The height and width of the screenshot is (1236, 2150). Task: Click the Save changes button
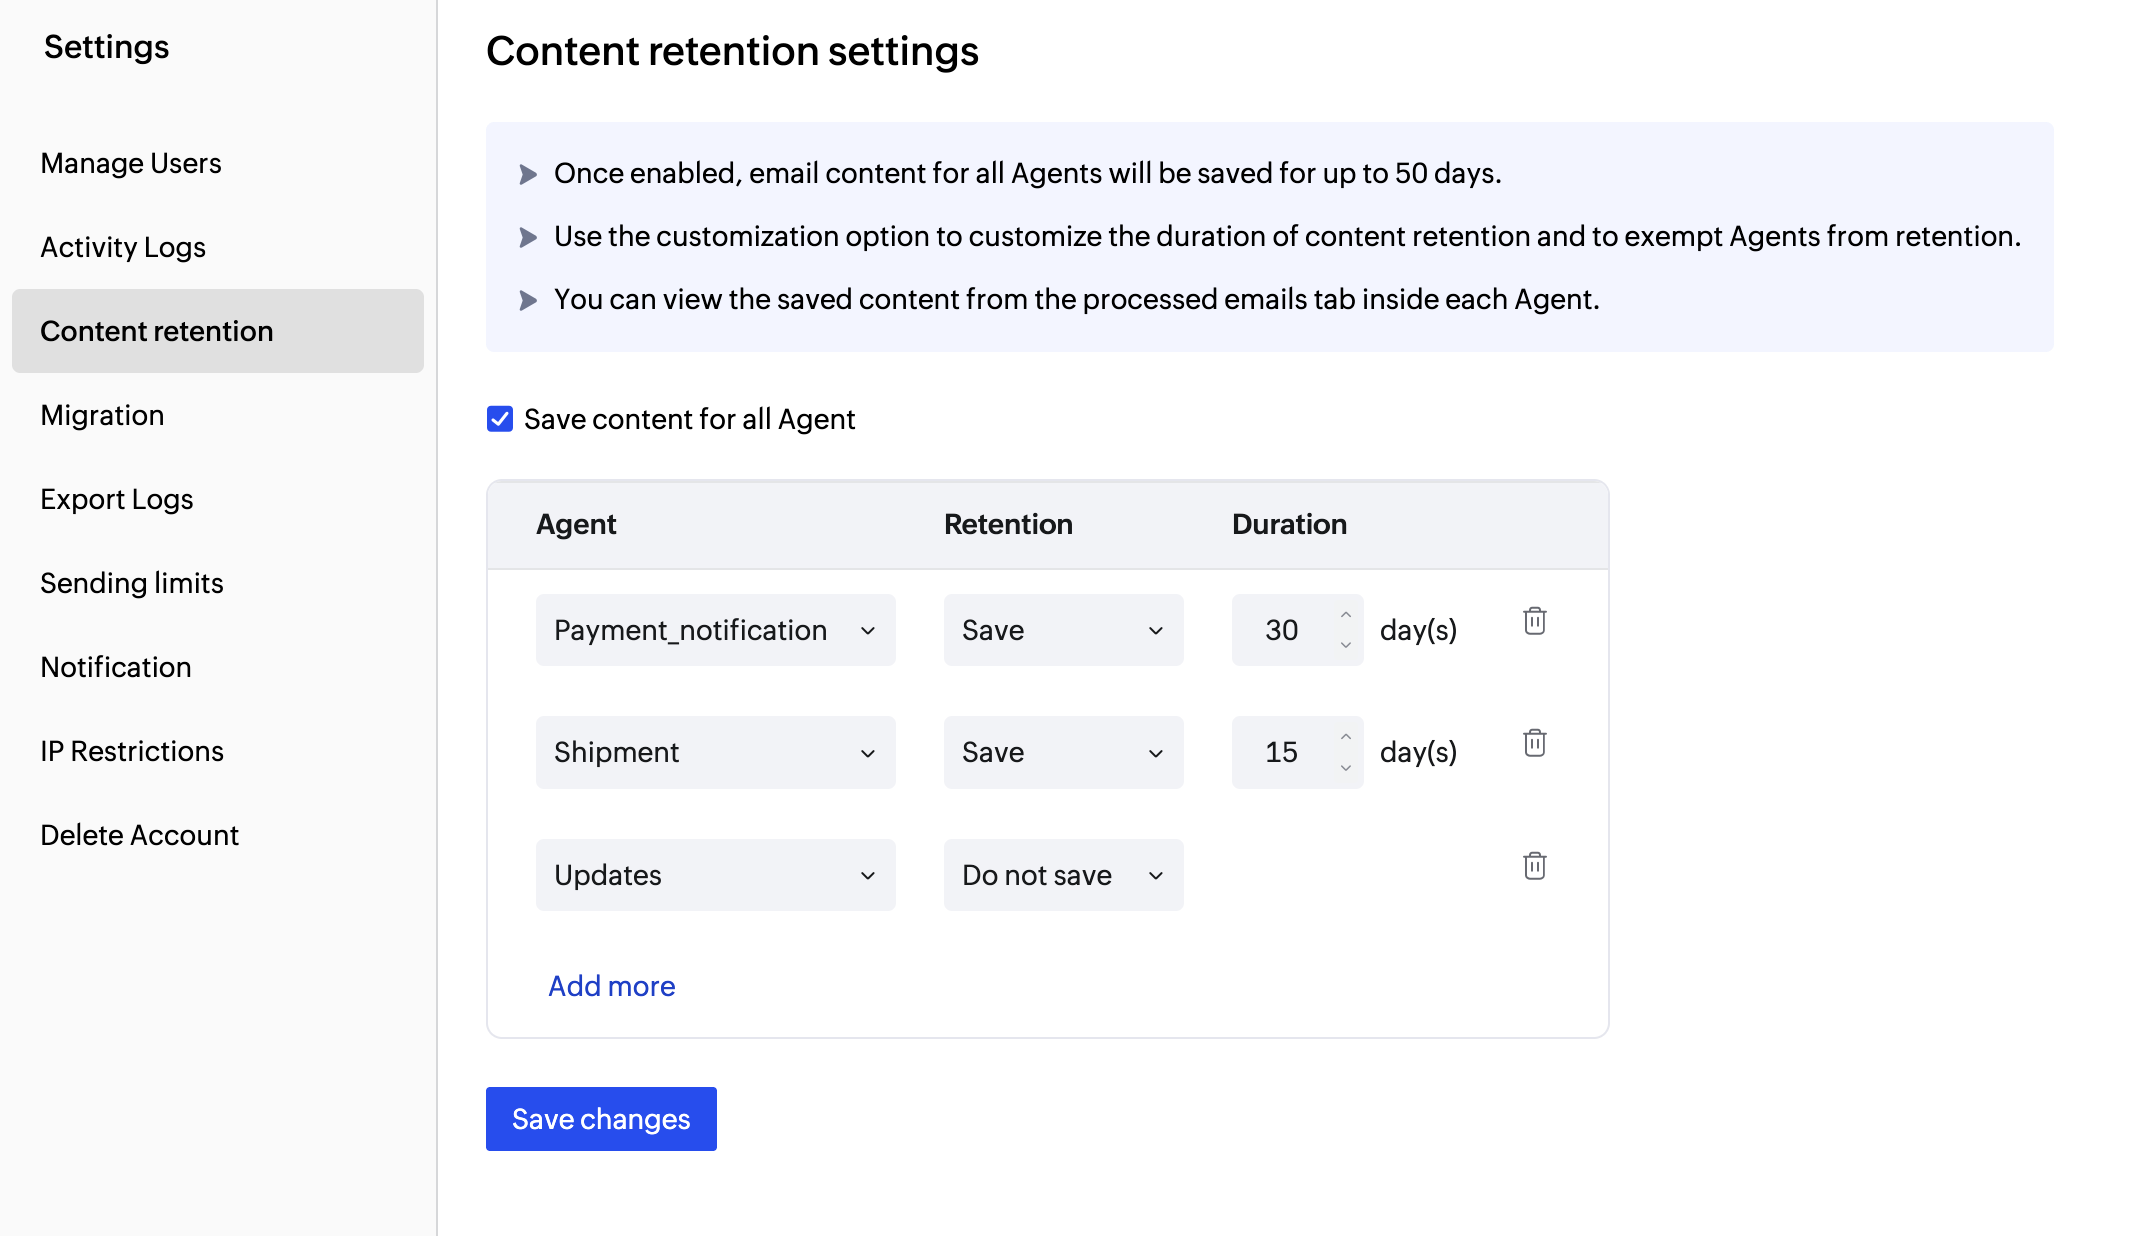[x=600, y=1119]
